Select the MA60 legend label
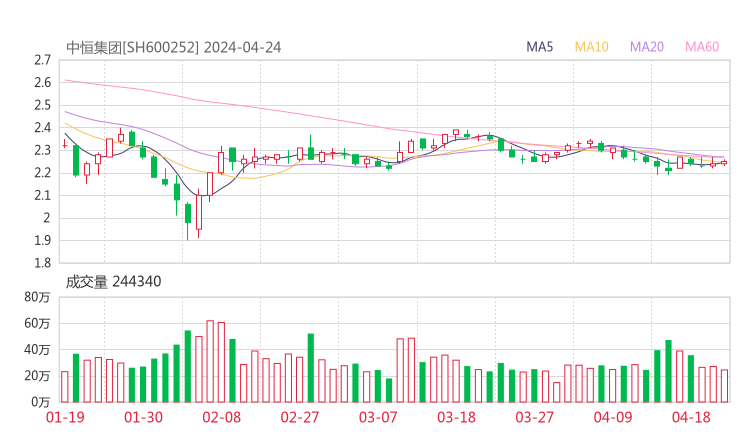The height and width of the screenshot is (440, 740). [702, 47]
